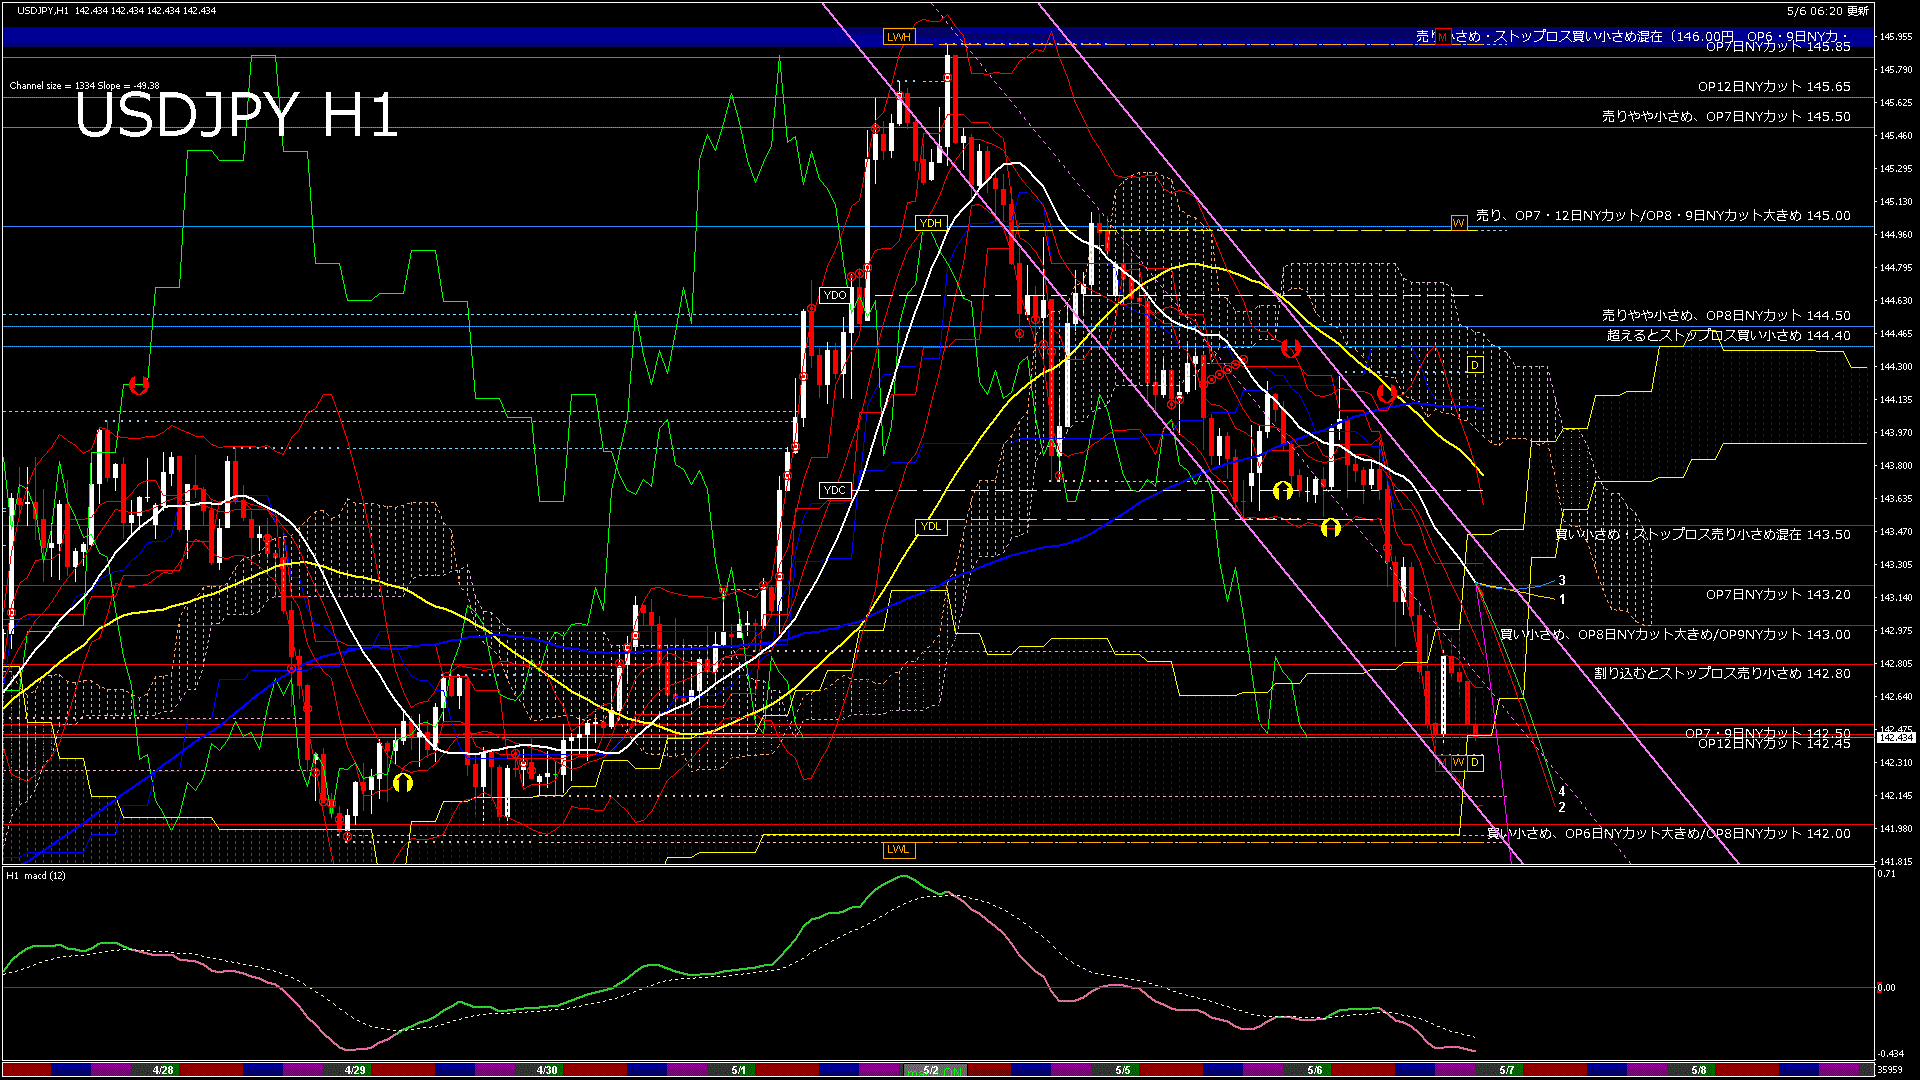Viewport: 1920px width, 1080px height.
Task: Click the 5/2 date on timeline
Action: point(930,1070)
